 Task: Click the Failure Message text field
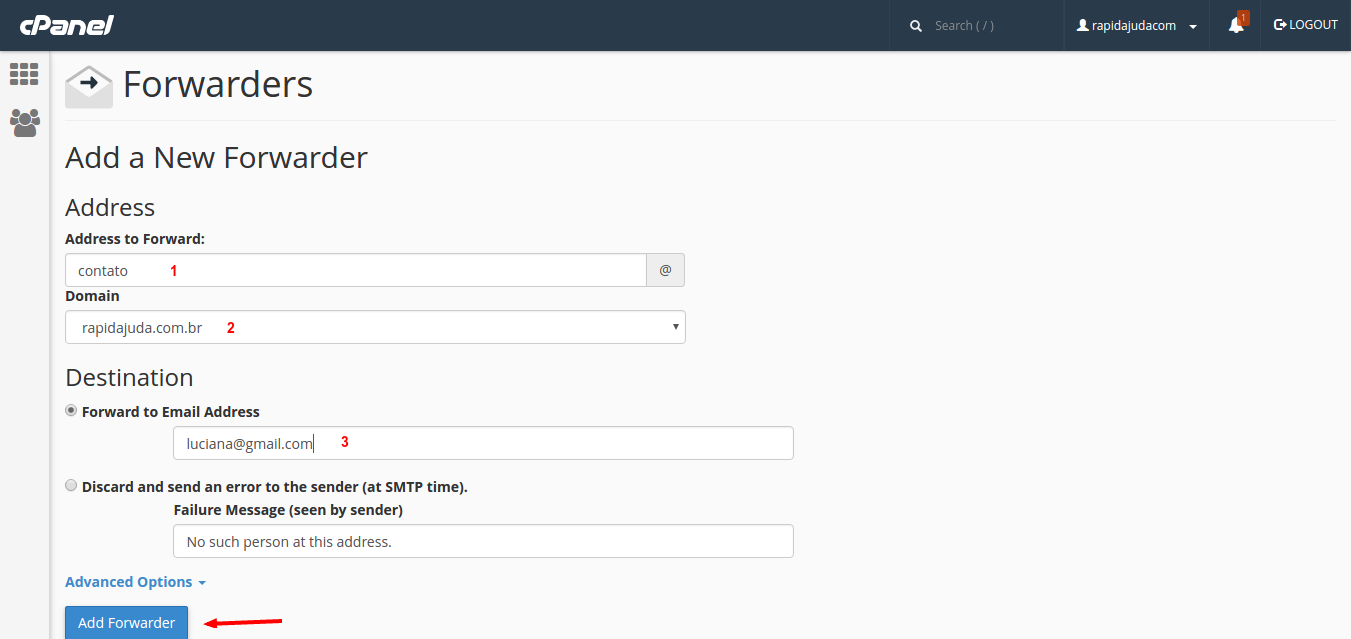(x=482, y=541)
